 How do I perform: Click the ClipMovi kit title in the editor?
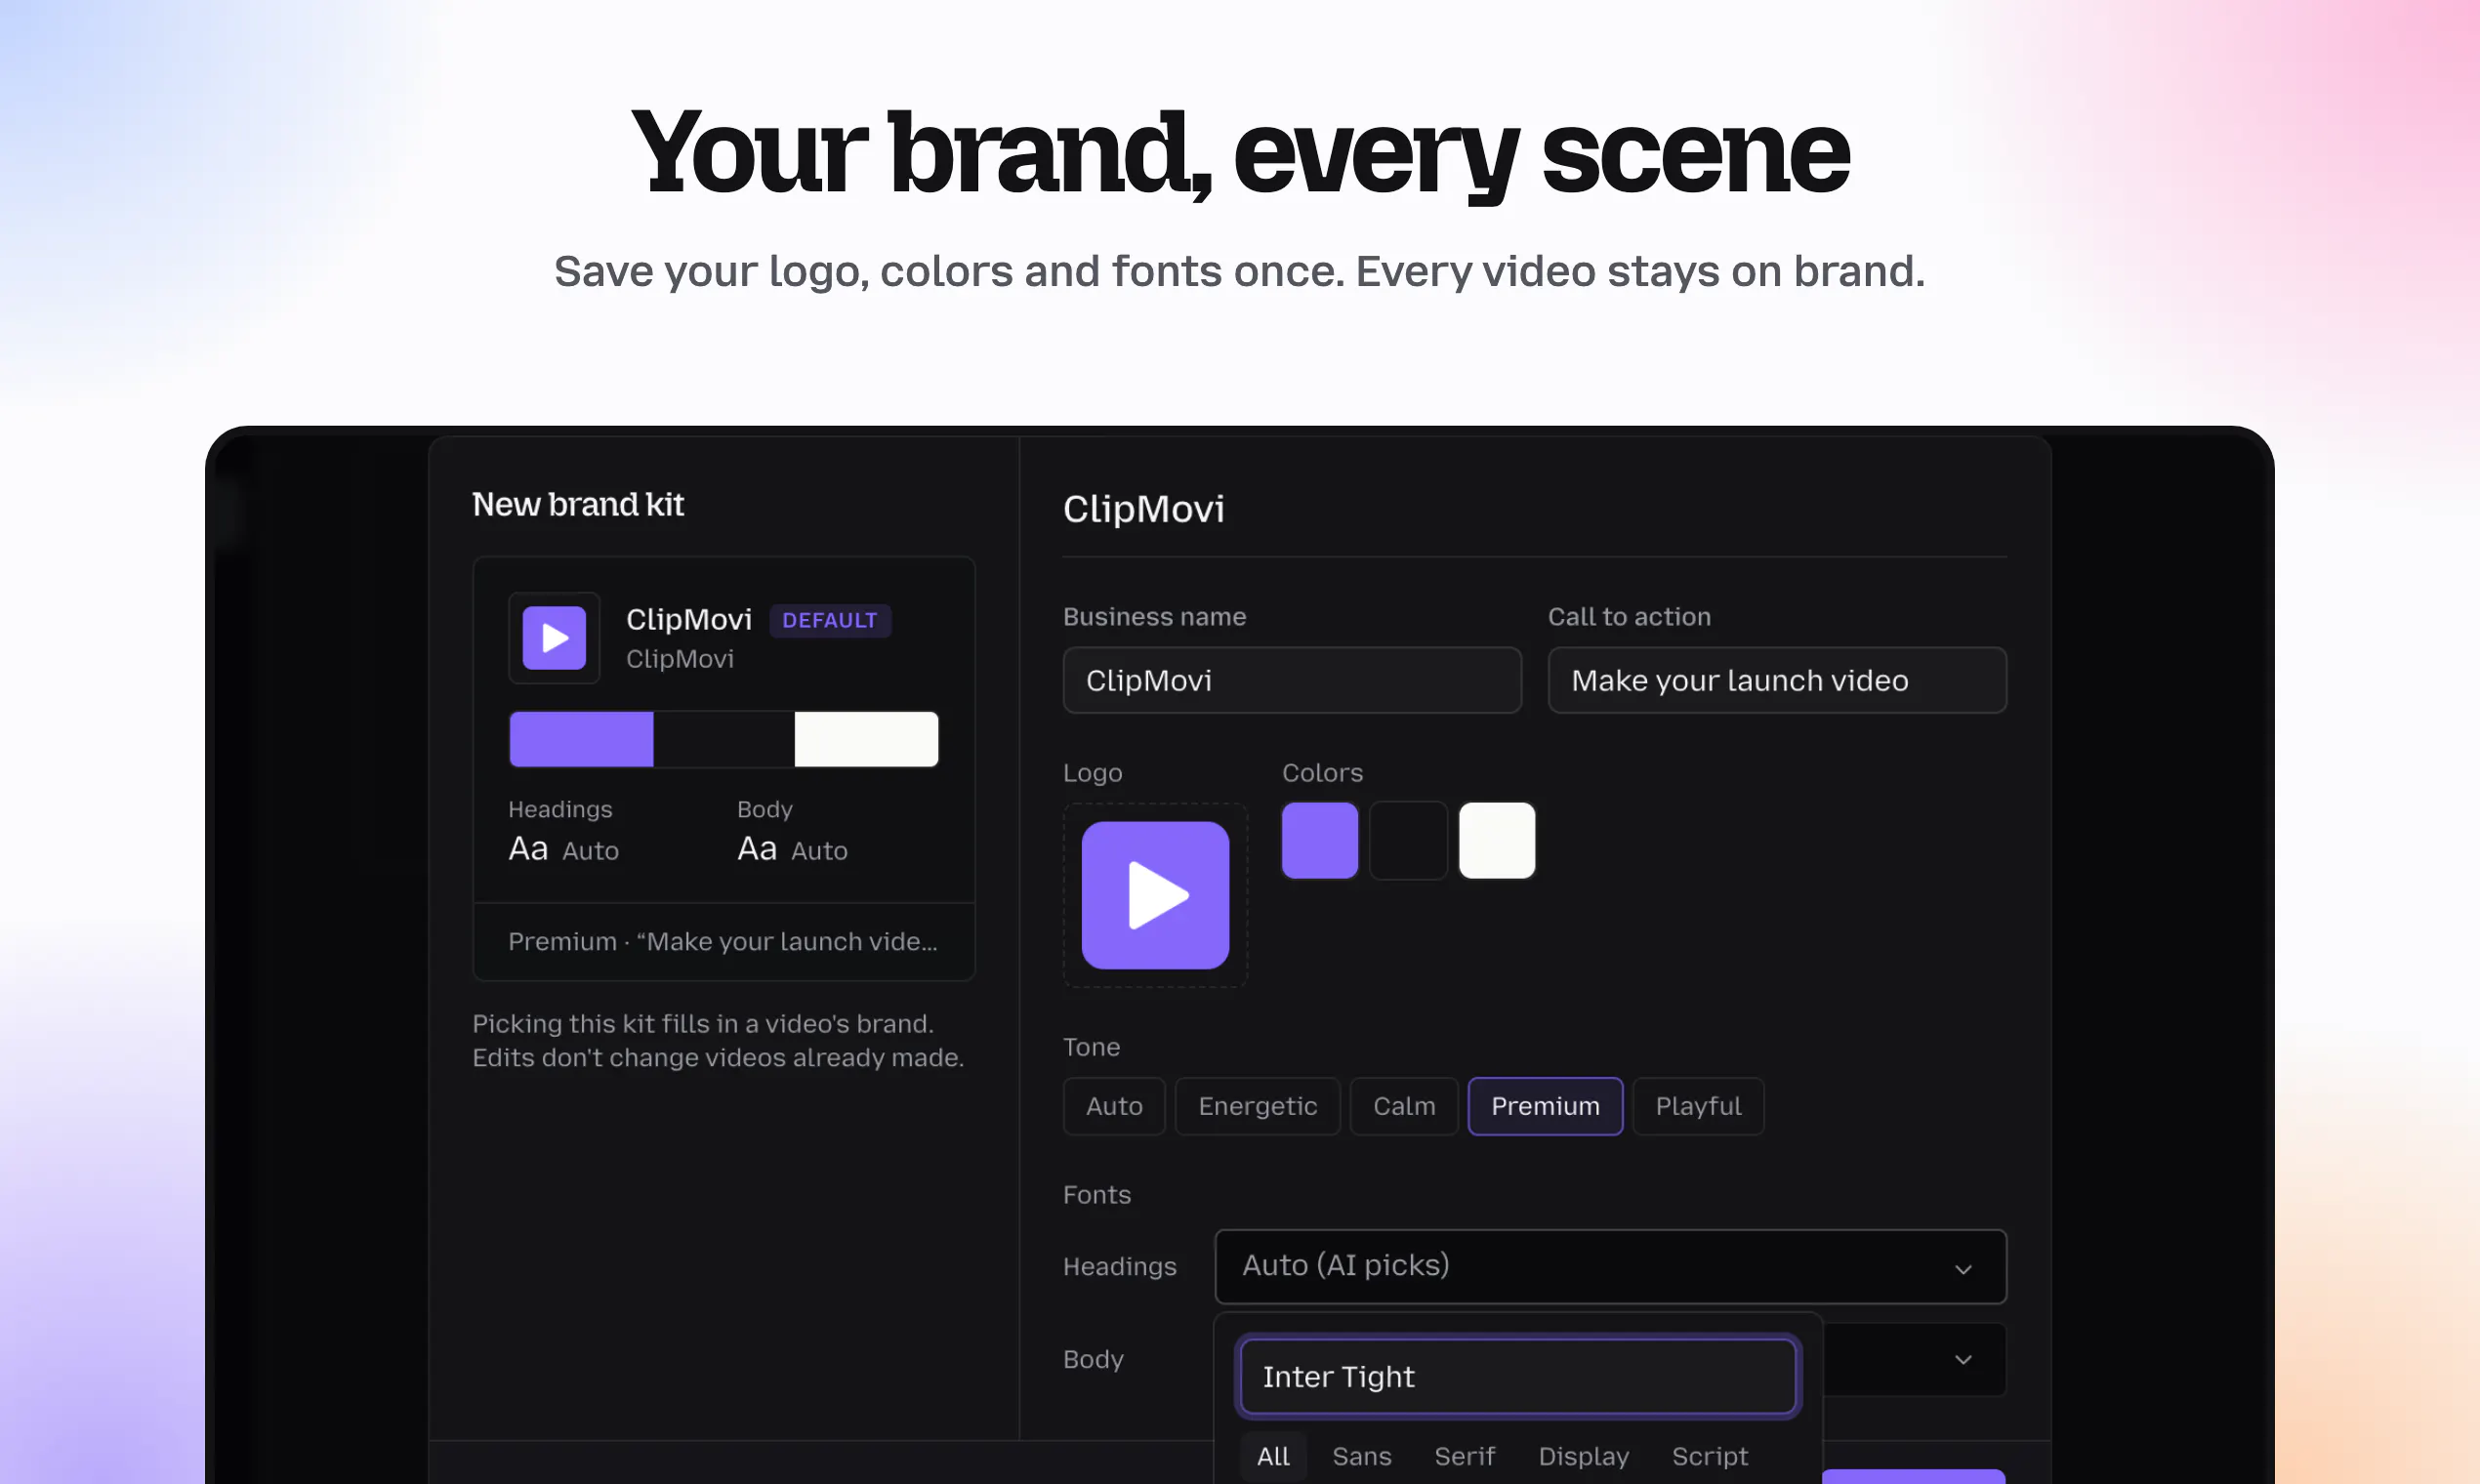tap(1143, 509)
